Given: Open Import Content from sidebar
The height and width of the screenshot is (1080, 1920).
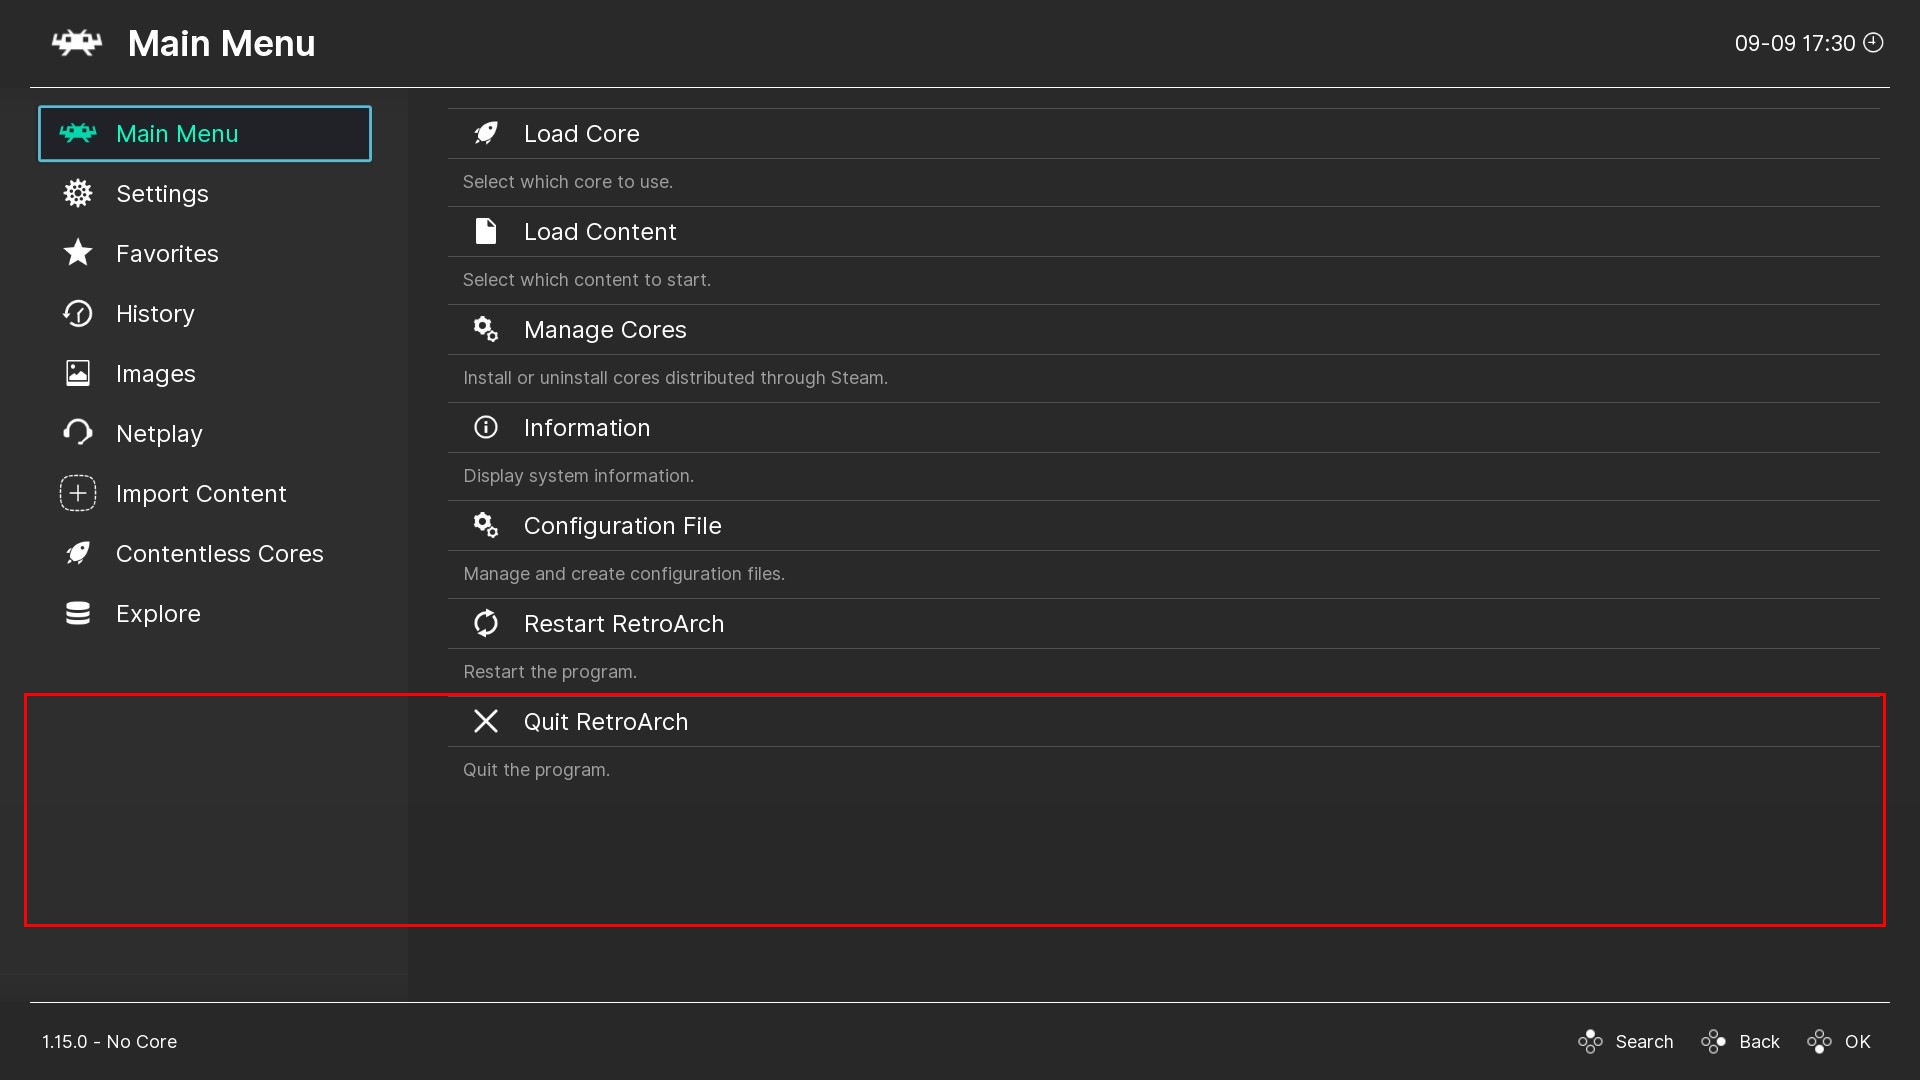Looking at the screenshot, I should 201,493.
